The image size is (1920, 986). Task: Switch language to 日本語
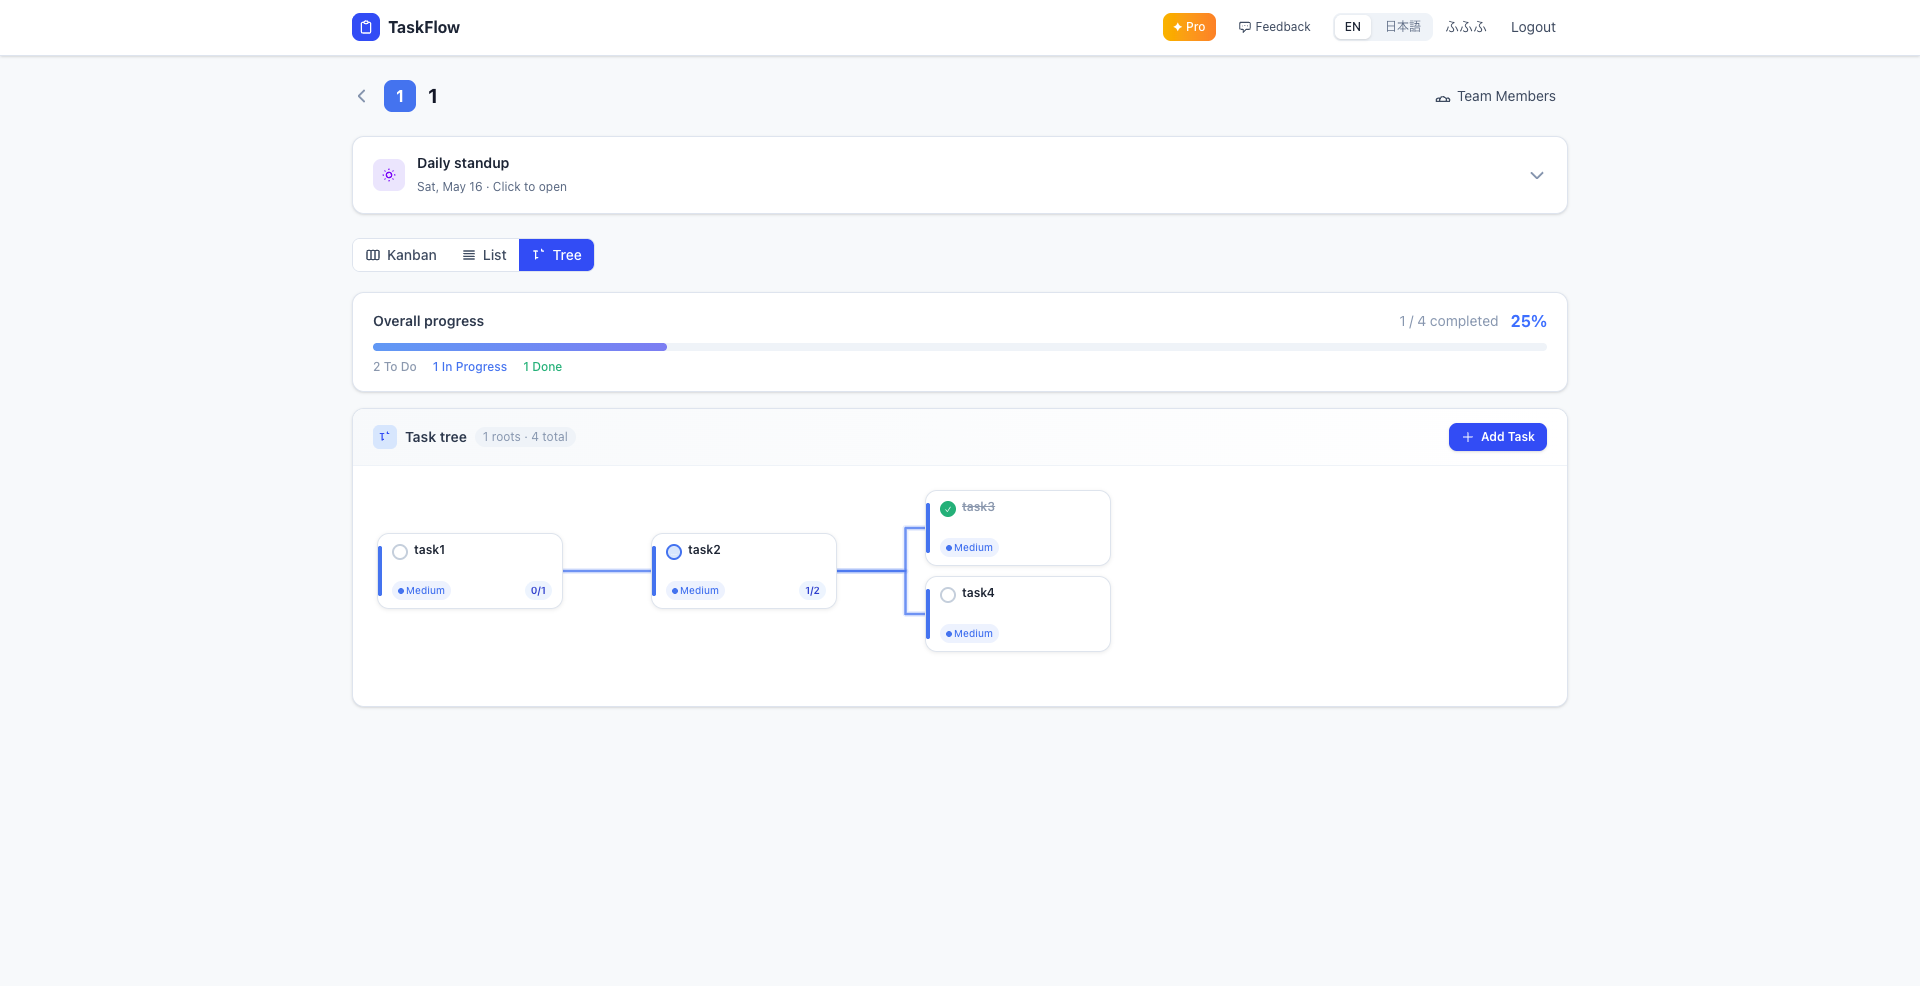1402,27
